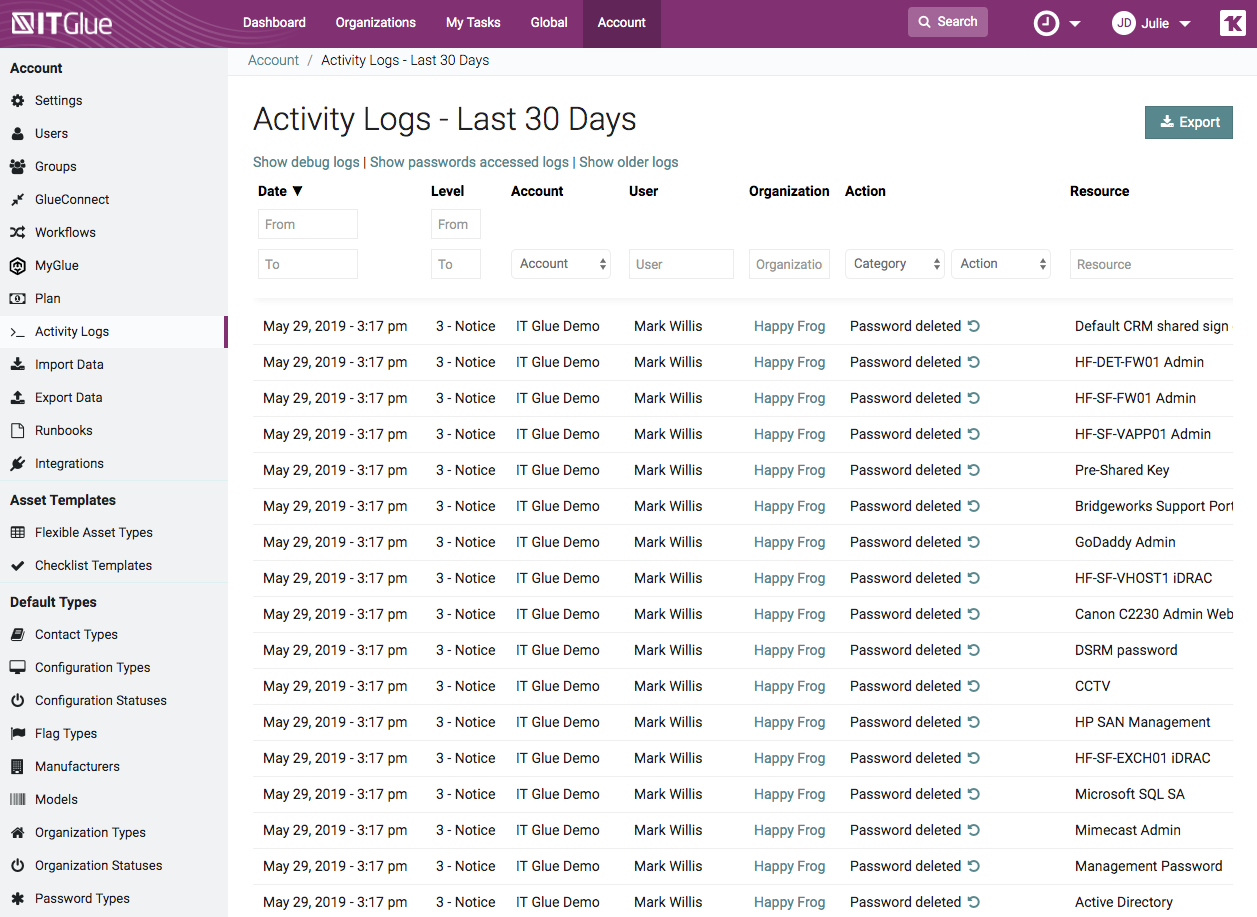Viewport: 1257px width, 917px height.
Task: Click the Date From filter field
Action: pos(307,223)
